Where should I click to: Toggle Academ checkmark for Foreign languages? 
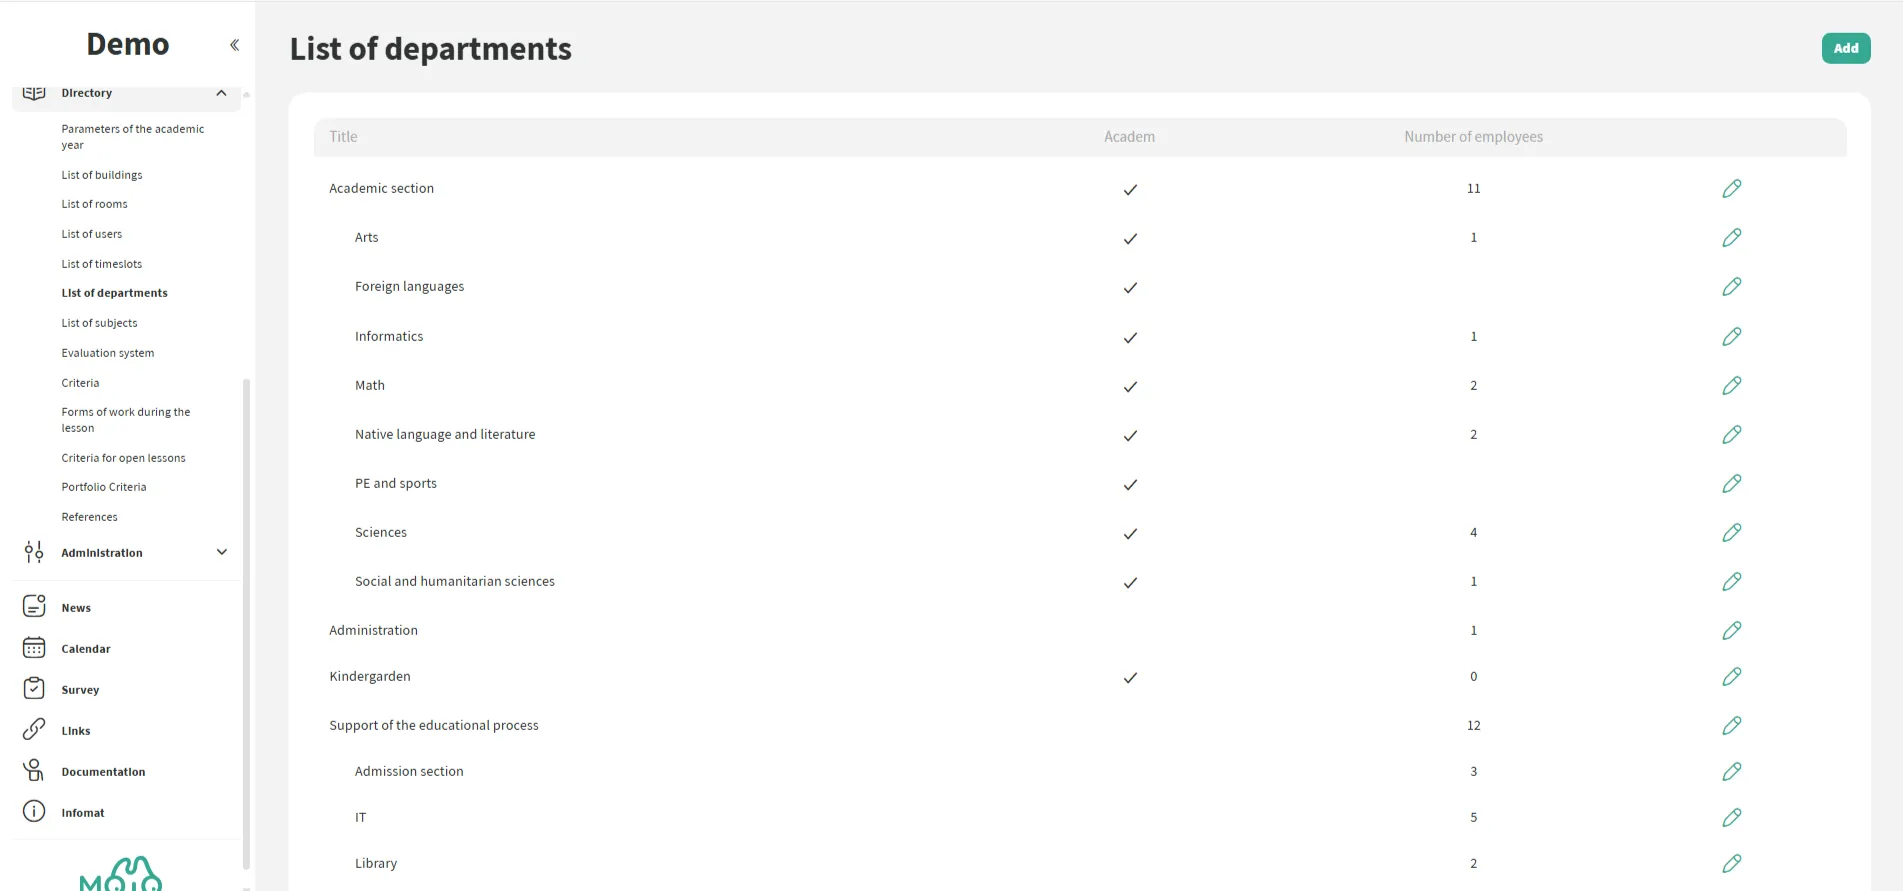tap(1130, 287)
